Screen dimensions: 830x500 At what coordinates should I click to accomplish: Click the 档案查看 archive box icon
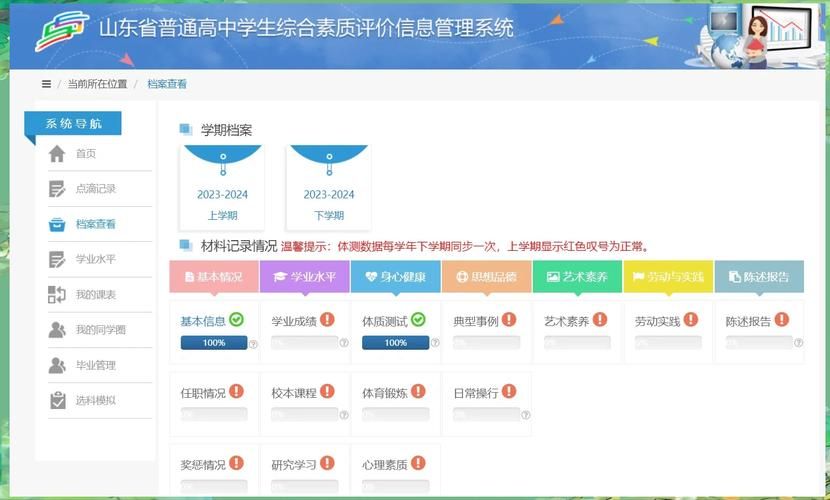click(x=57, y=225)
